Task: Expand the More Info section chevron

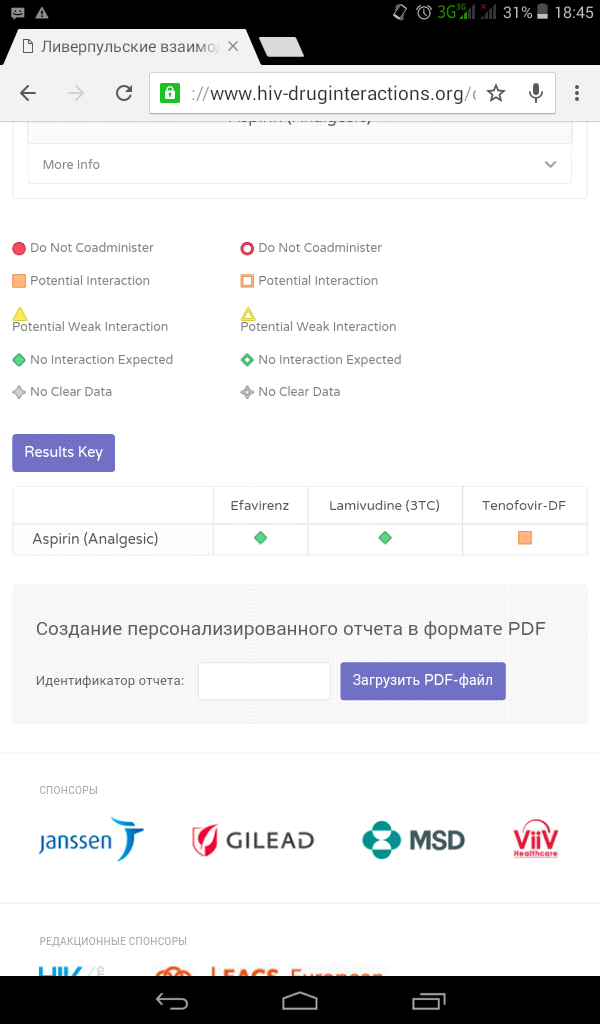Action: click(x=550, y=165)
